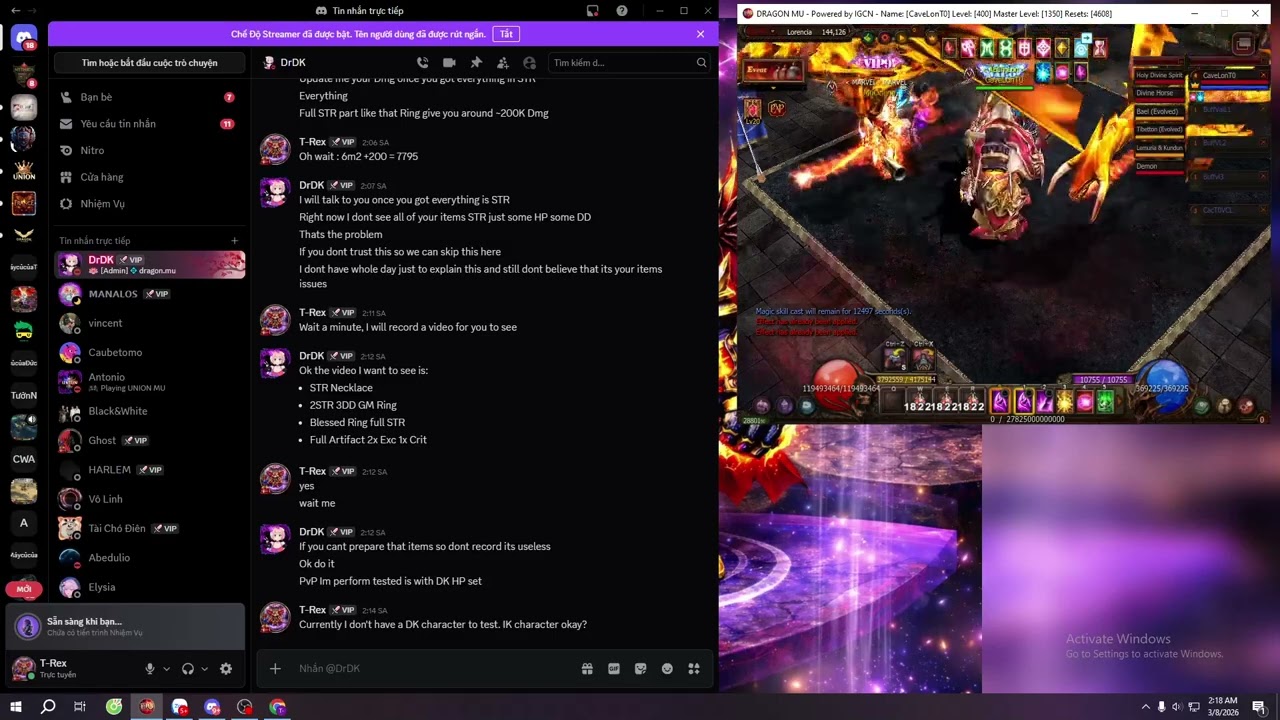Dismiss the Streamer Mode banner
The image size is (1280, 720).
700,34
